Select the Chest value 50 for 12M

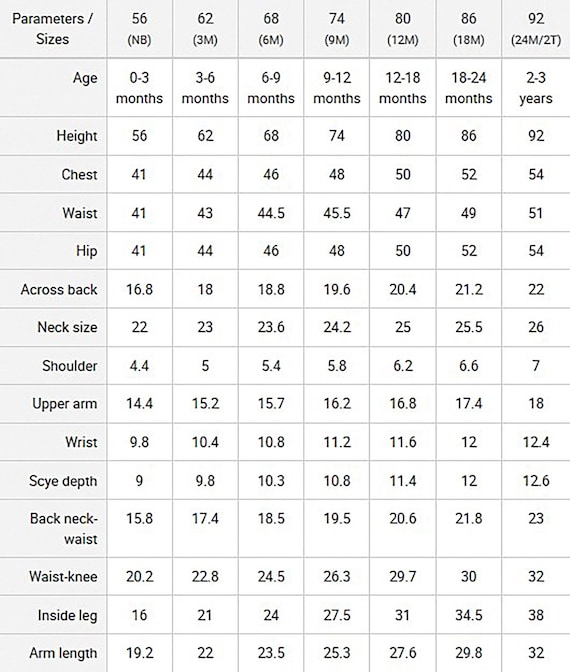tap(402, 174)
